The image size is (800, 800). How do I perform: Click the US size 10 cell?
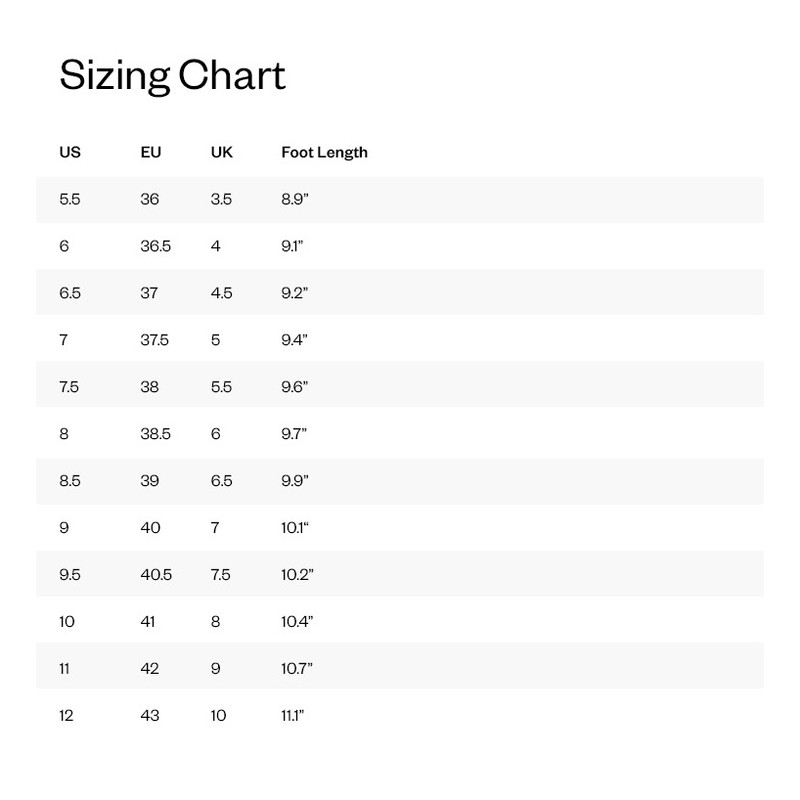67,622
